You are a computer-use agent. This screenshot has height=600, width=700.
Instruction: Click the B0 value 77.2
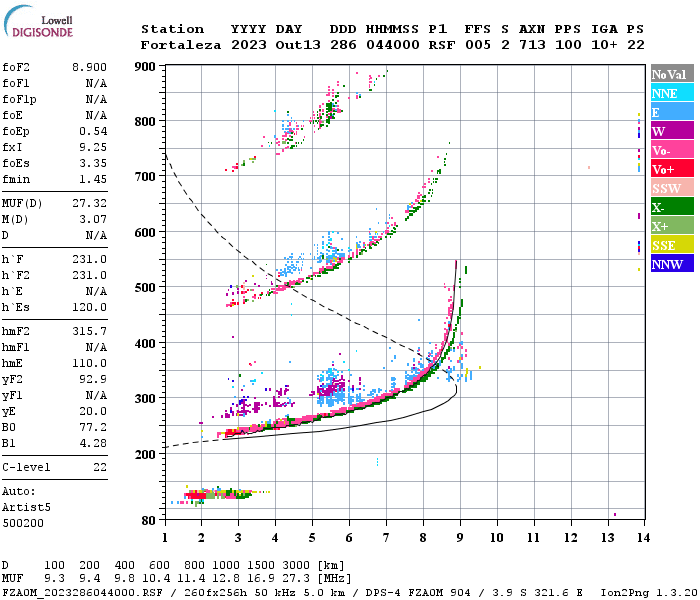(93, 427)
